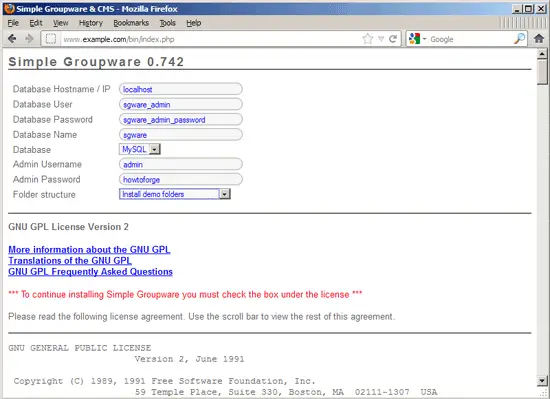Click the Folder structure label
The width and height of the screenshot is (550, 399).
click(x=44, y=195)
